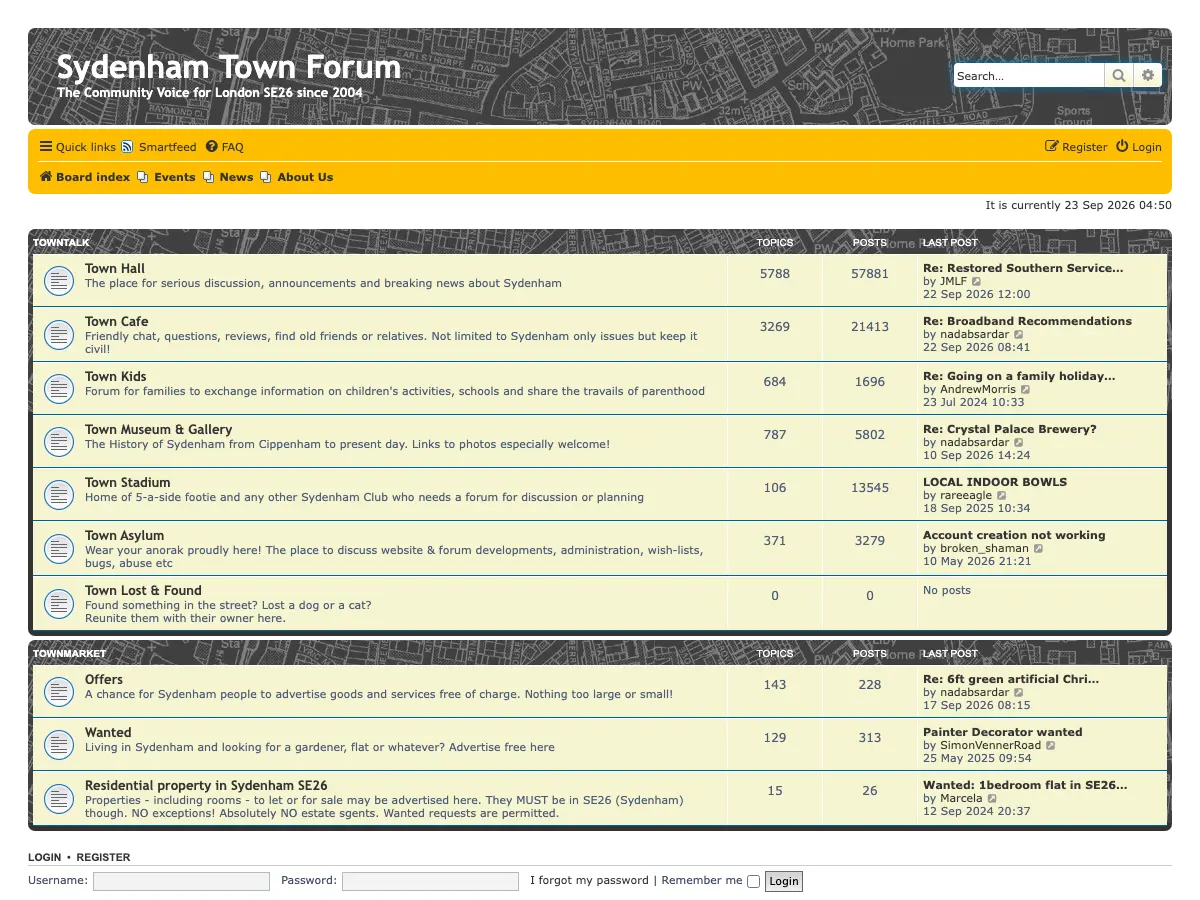The image size is (1200, 900).
Task: Open the About Us page
Action: [297, 177]
